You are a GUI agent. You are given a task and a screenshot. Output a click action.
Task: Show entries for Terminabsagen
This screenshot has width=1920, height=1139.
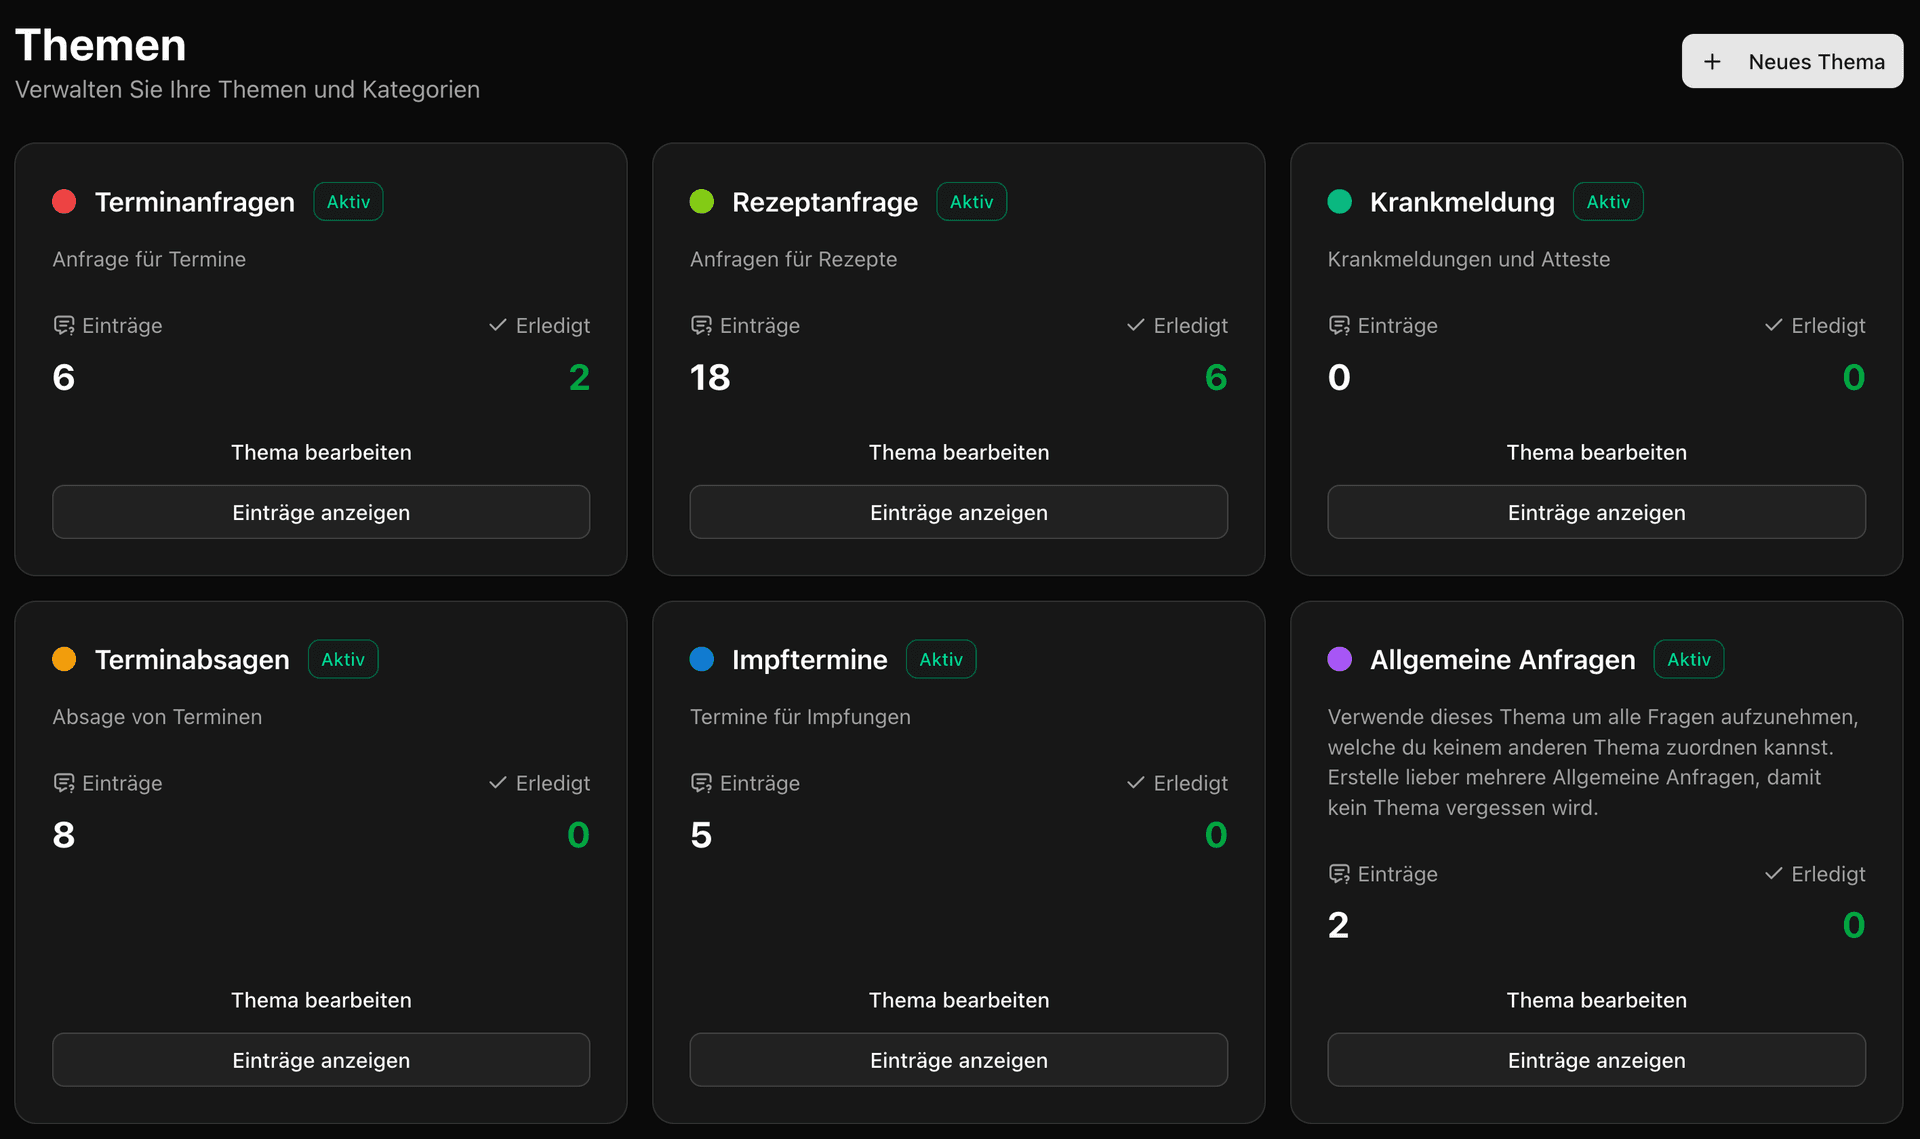click(x=321, y=1060)
